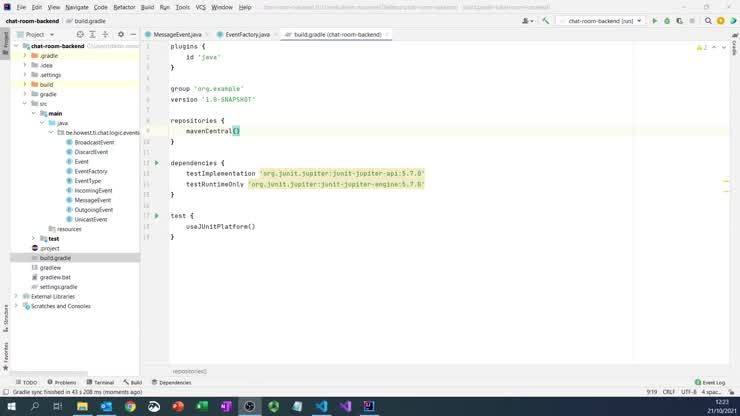Open UnicastEvent class in tree

click(x=91, y=219)
